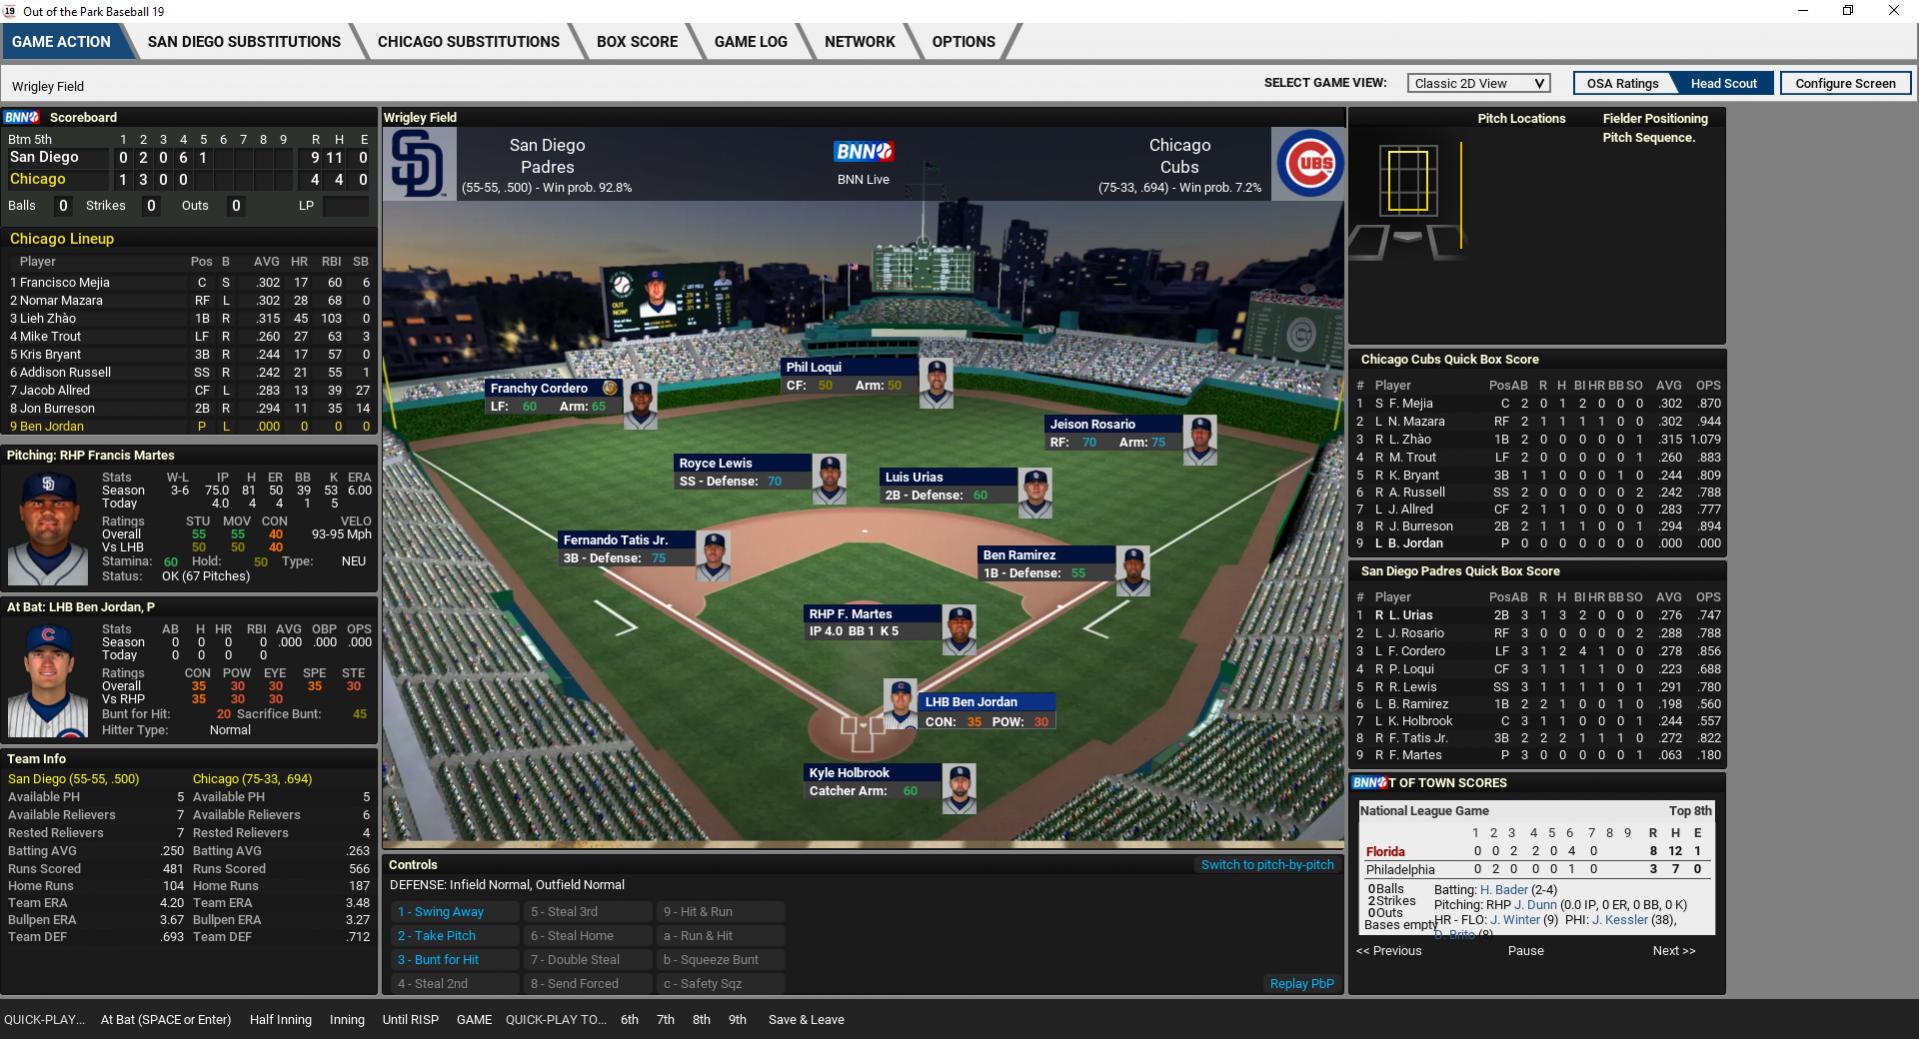The image size is (1919, 1039).
Task: Open the Box Score tab
Action: (x=637, y=42)
